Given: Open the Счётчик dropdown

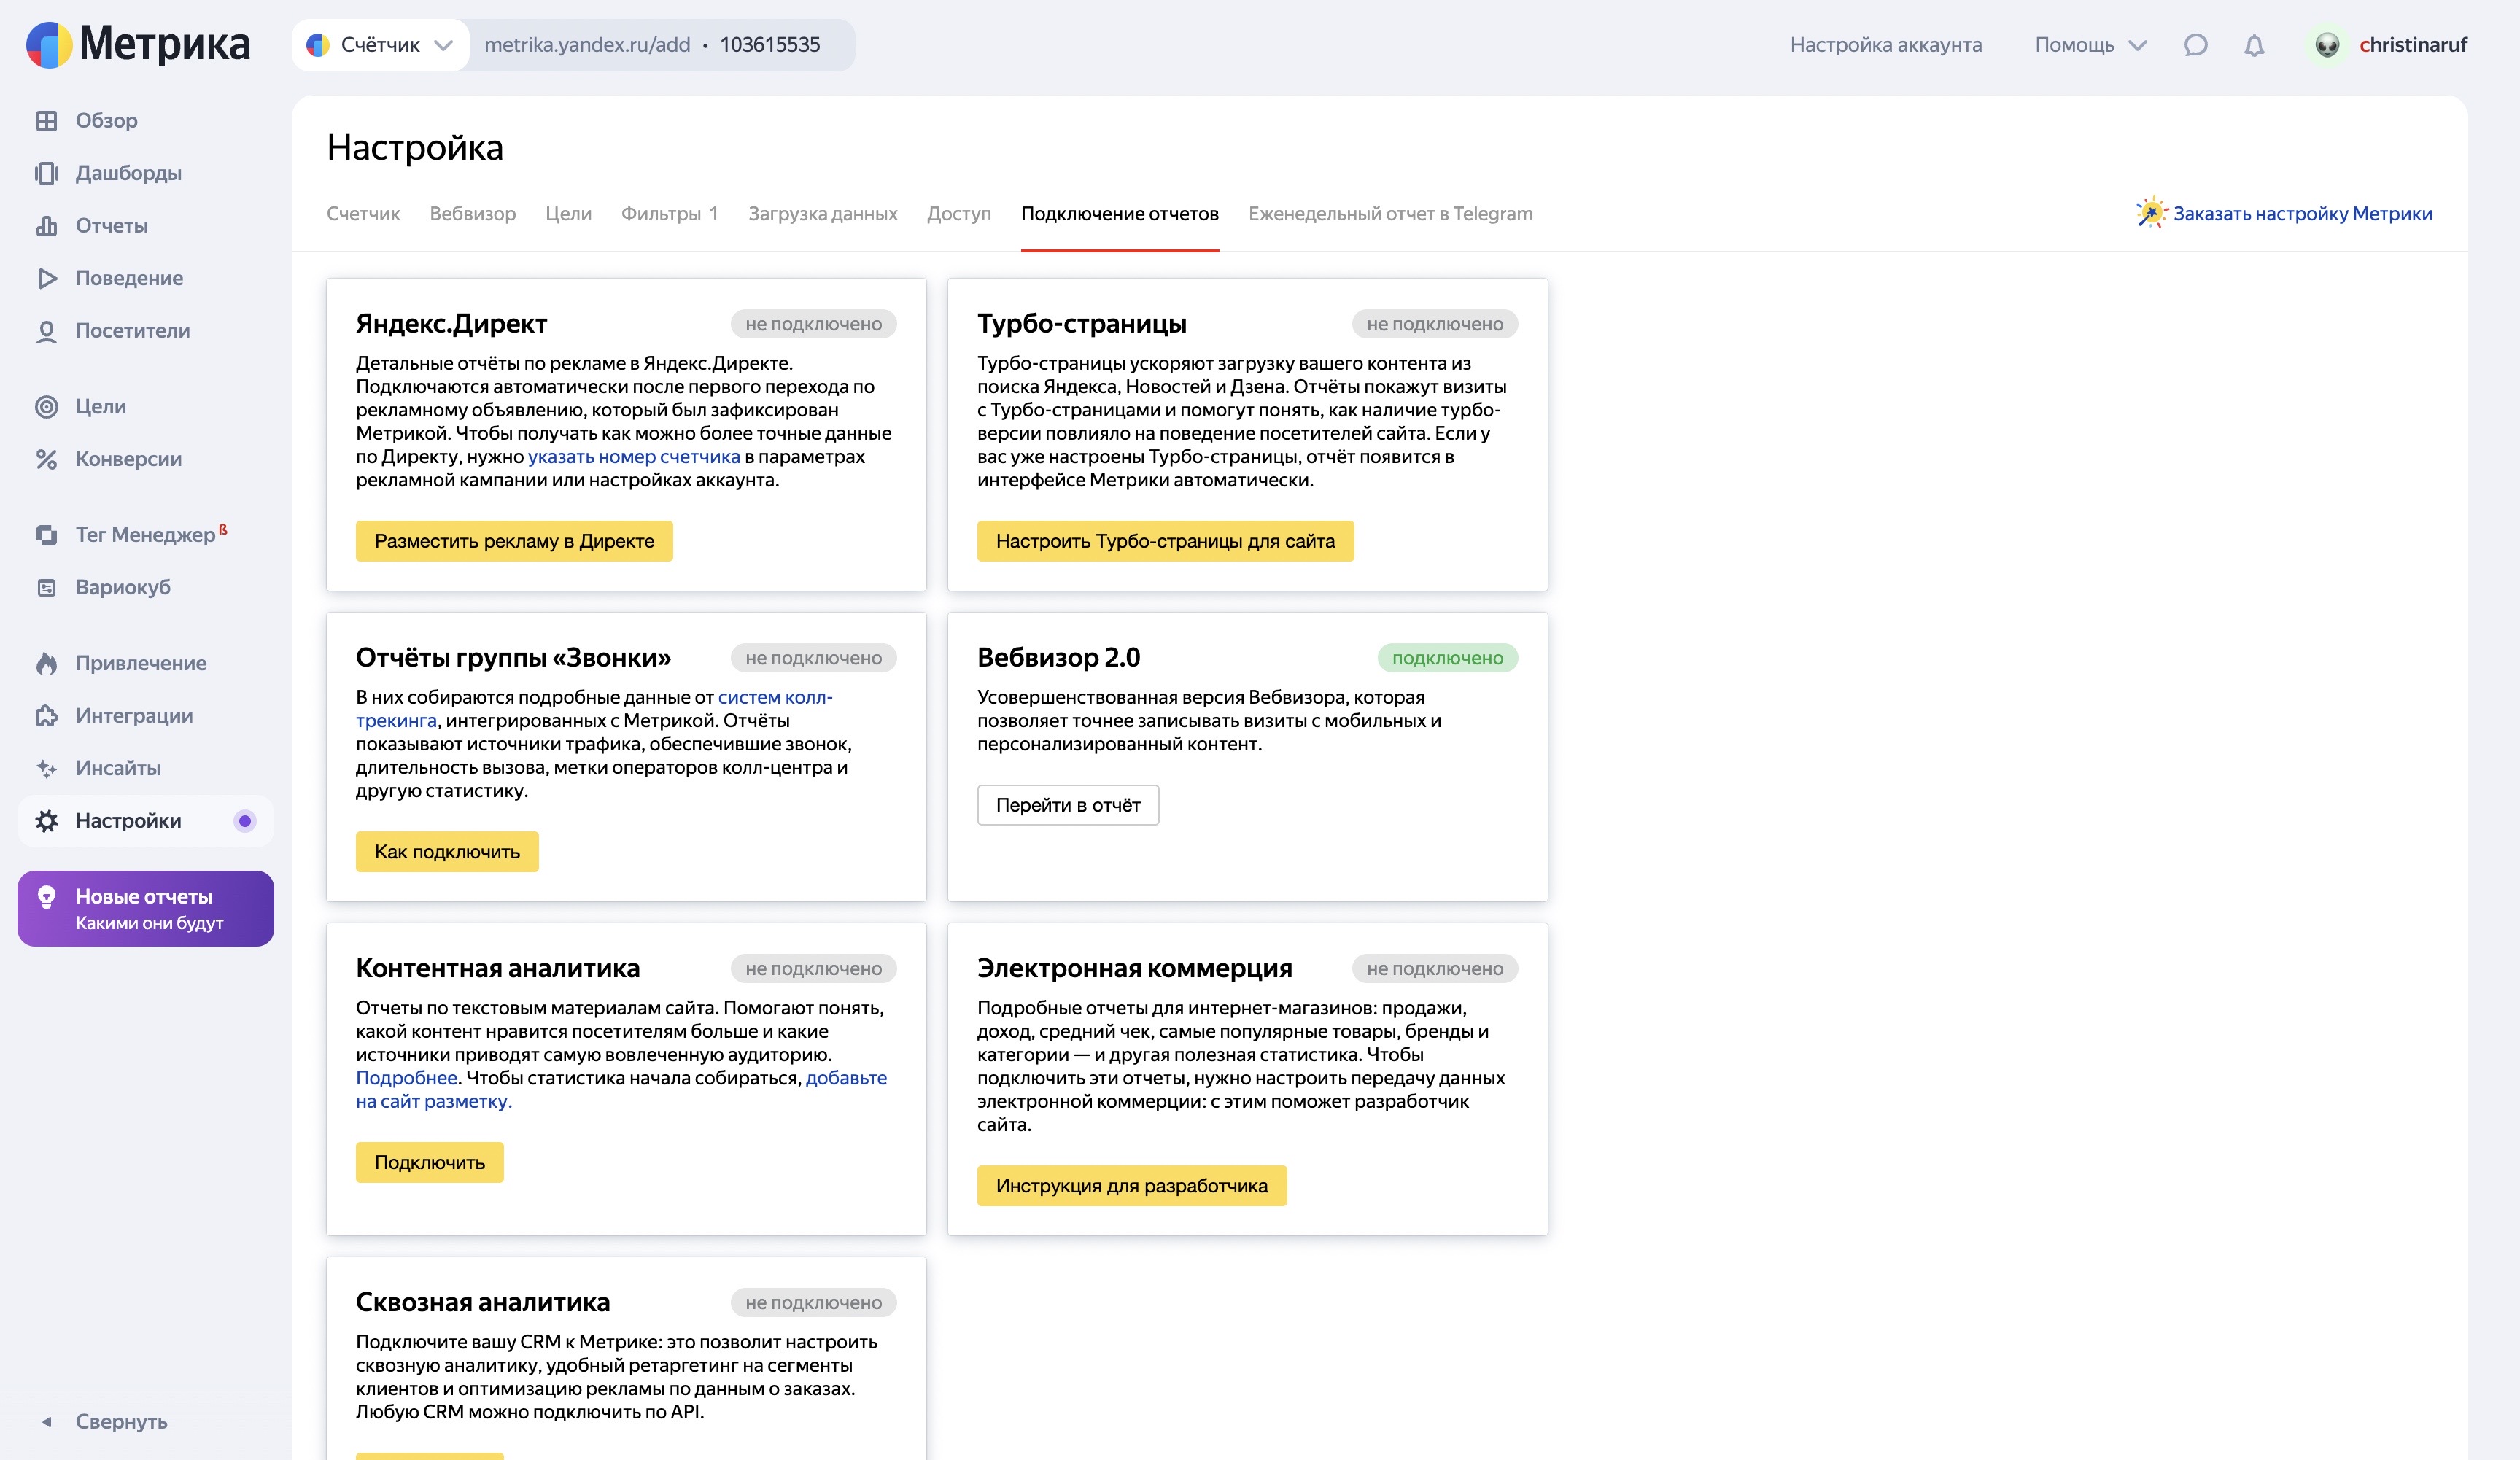Looking at the screenshot, I should coord(380,45).
